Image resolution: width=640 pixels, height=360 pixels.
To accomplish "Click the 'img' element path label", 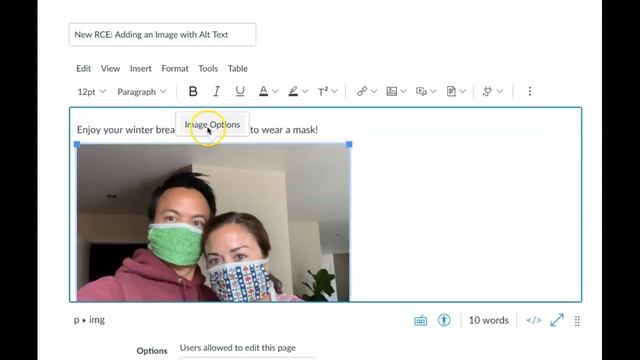I will coord(97,320).
